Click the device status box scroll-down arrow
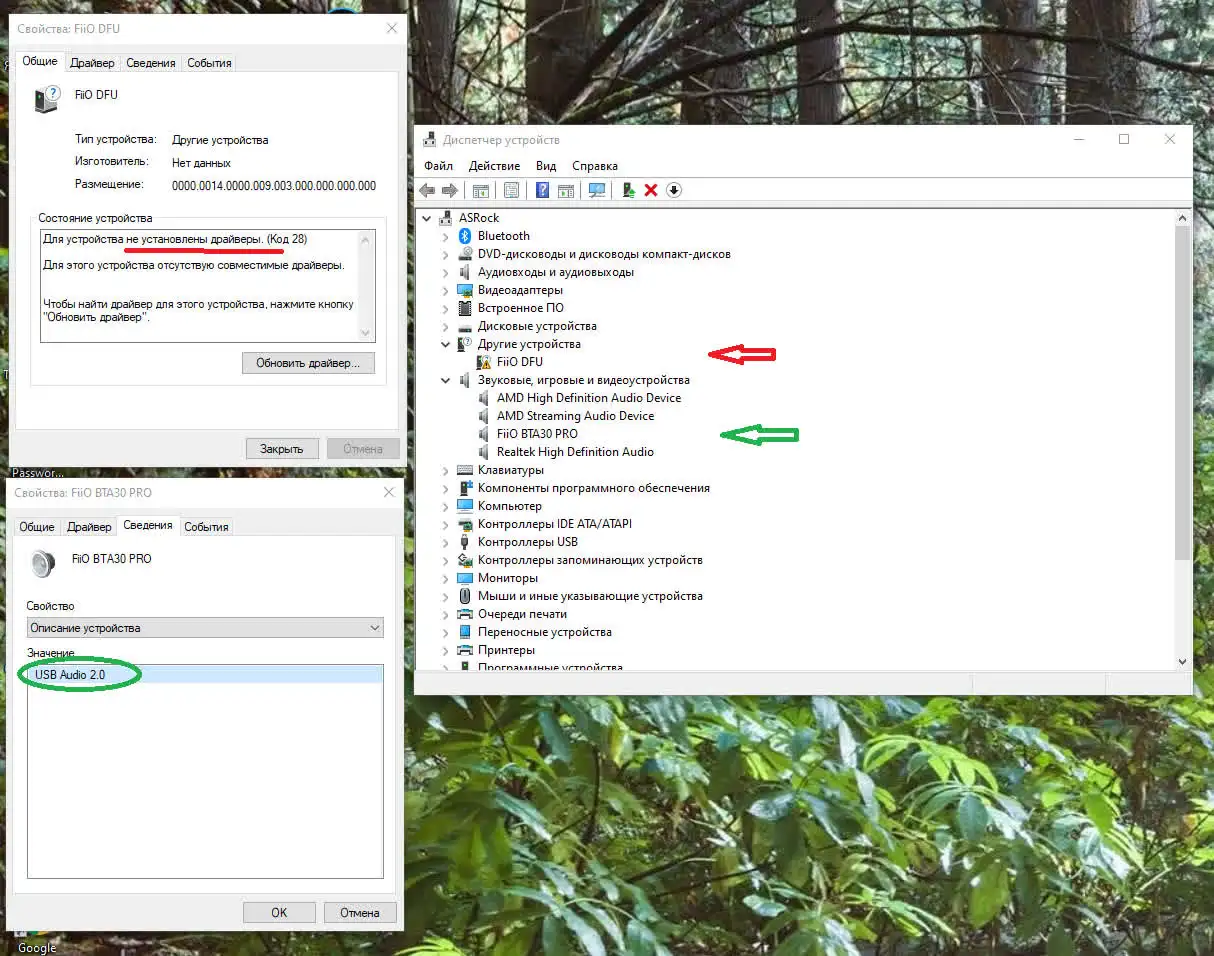Screen dimensions: 1214x956 (365, 333)
